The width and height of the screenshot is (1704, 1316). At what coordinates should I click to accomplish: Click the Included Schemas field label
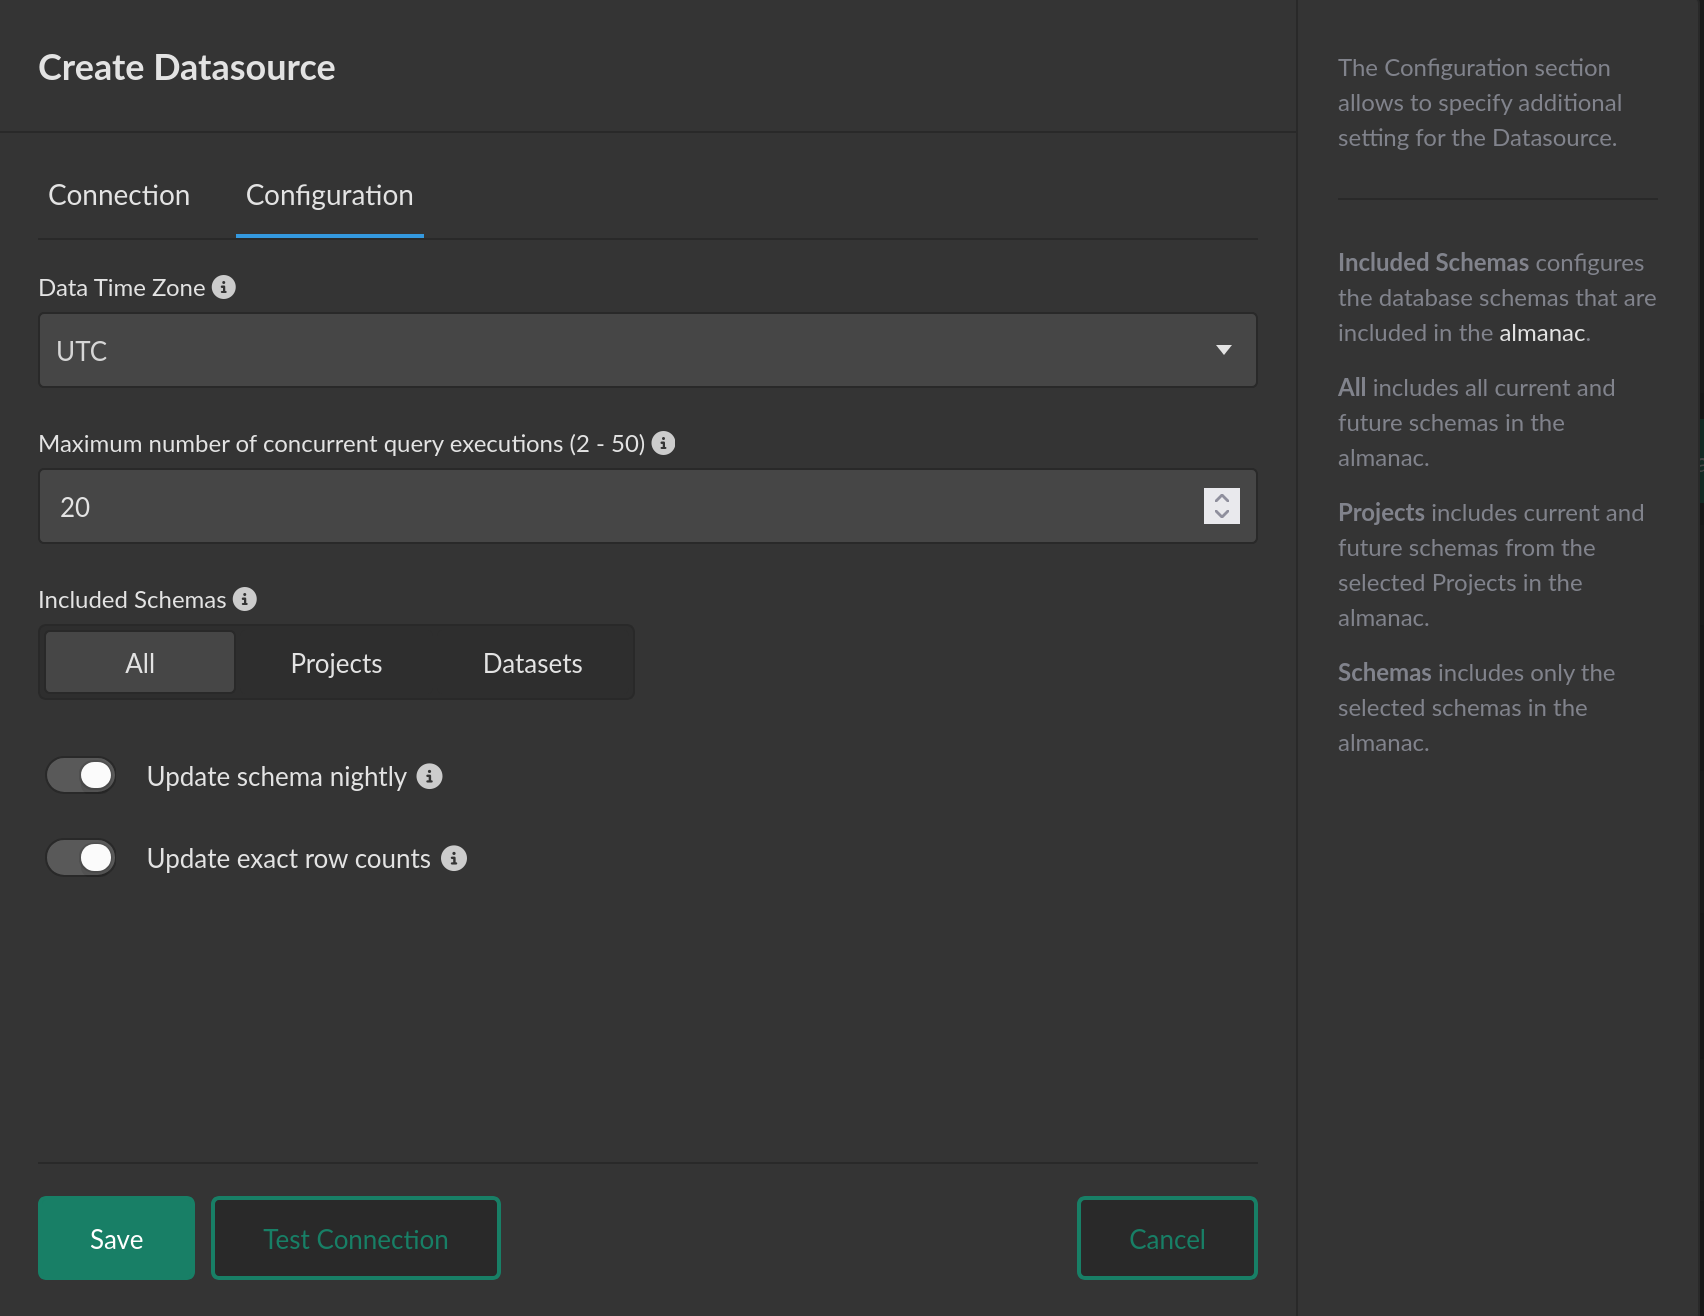[132, 600]
